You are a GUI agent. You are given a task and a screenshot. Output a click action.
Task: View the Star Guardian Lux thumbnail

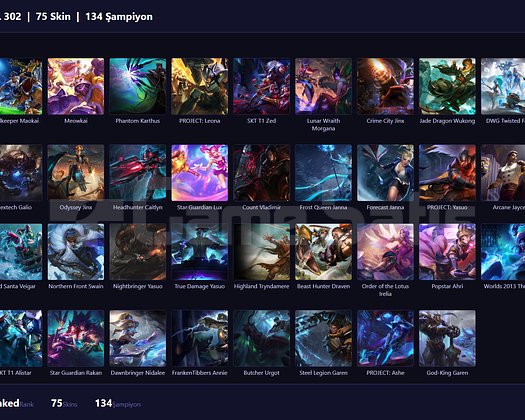[200, 173]
